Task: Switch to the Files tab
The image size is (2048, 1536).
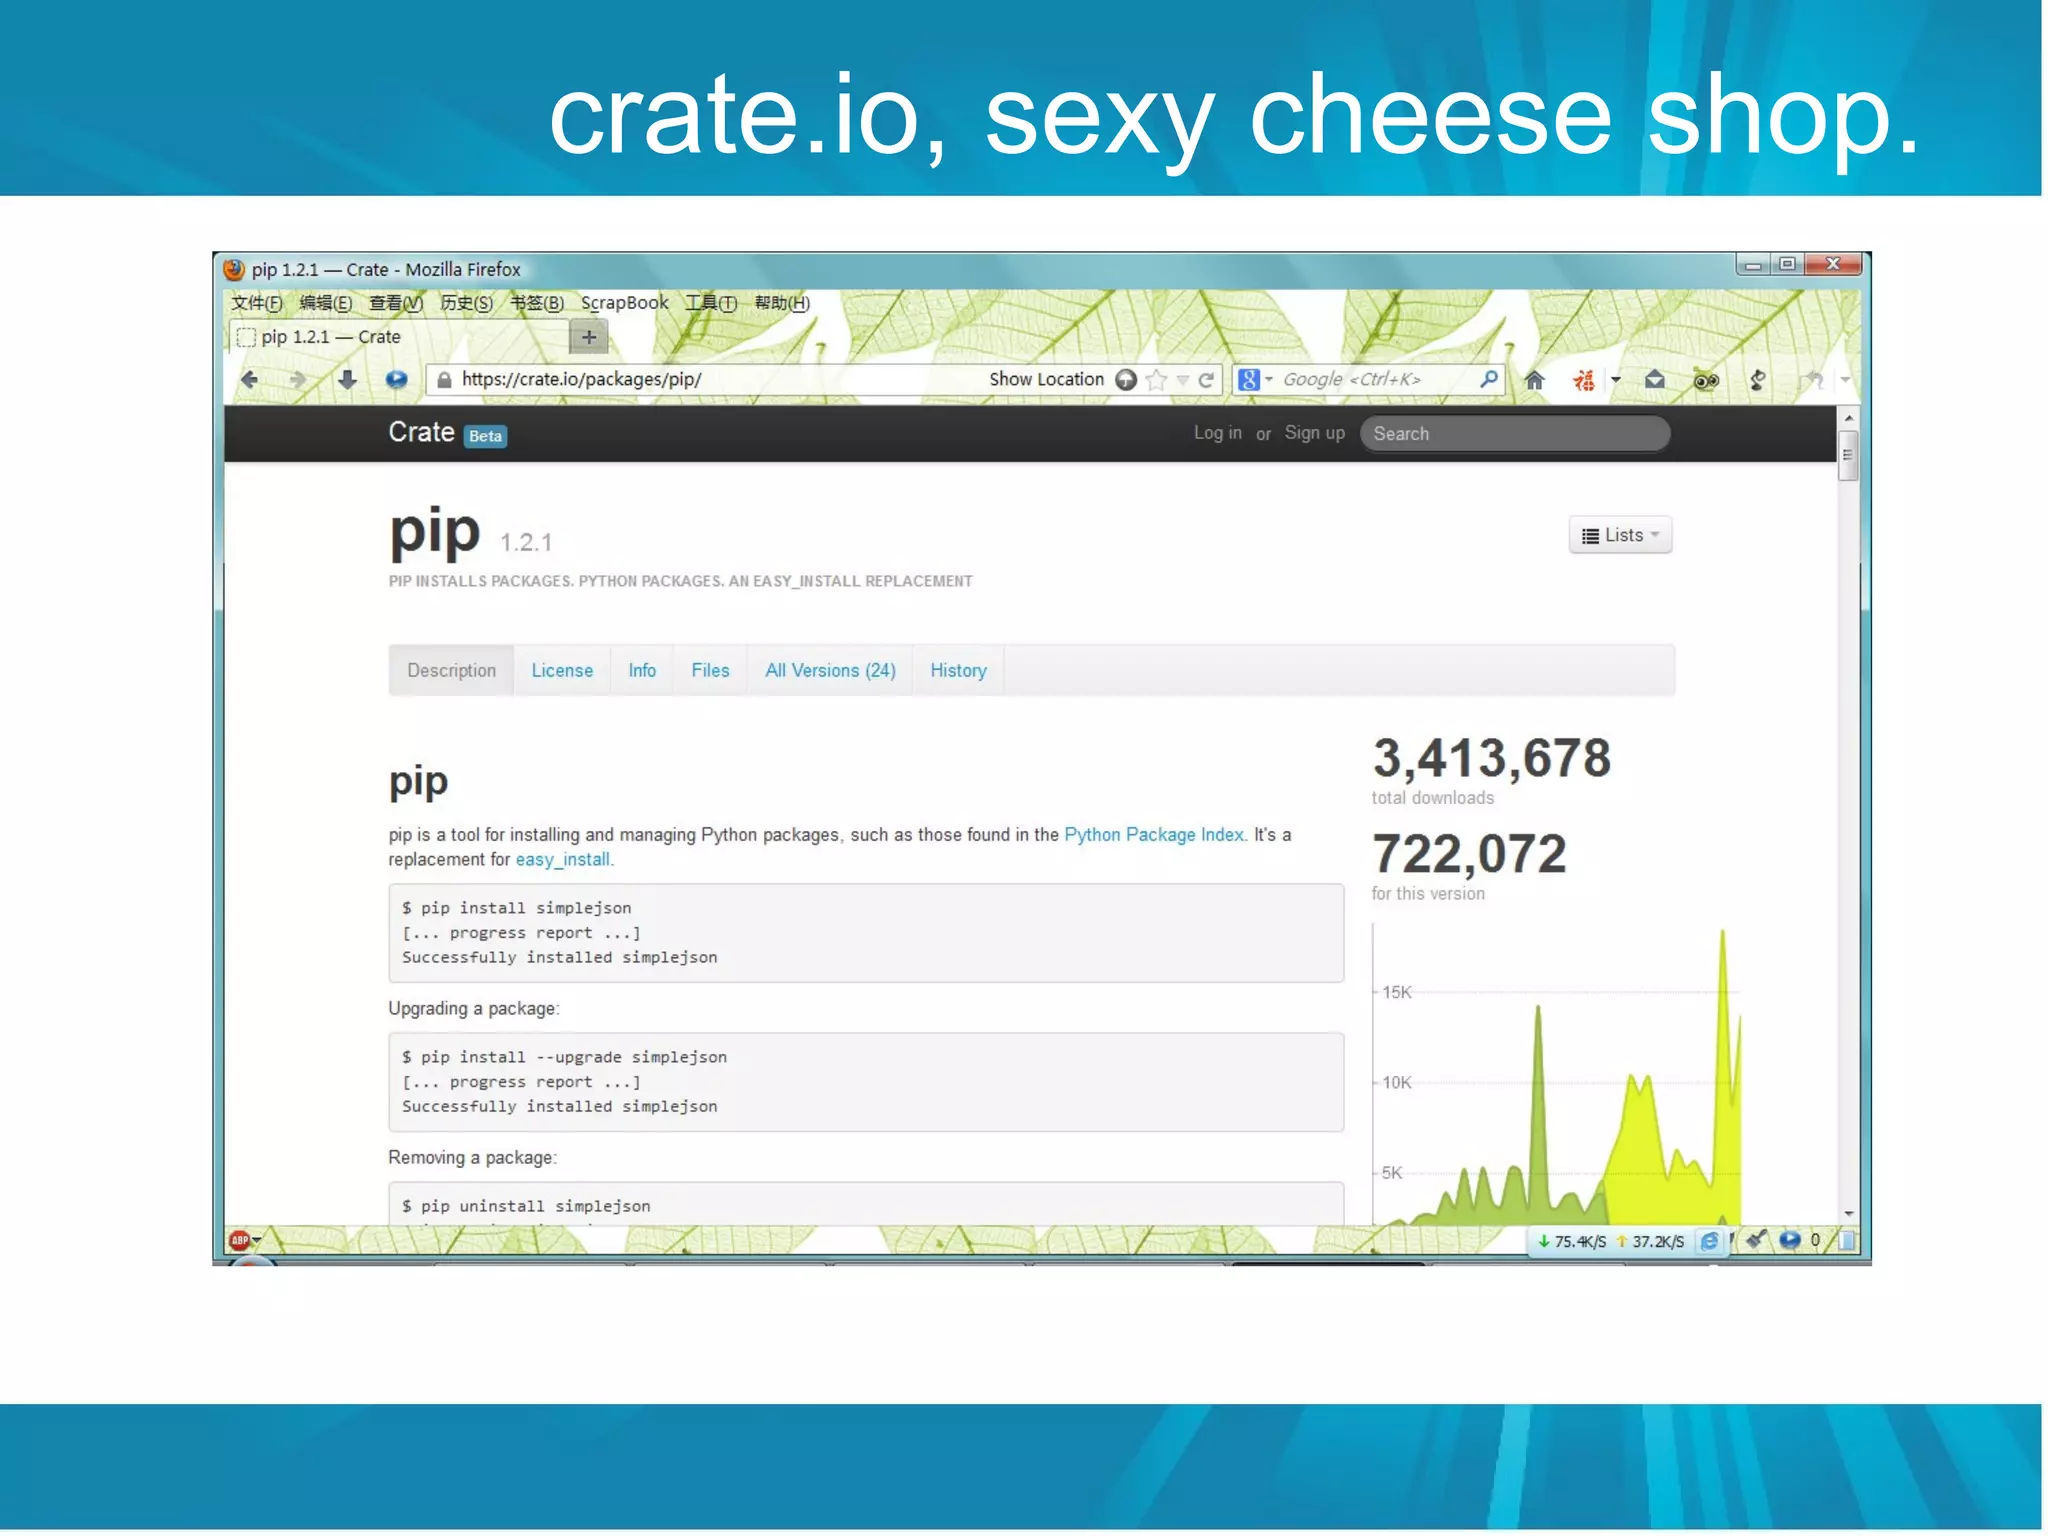Action: [x=710, y=670]
